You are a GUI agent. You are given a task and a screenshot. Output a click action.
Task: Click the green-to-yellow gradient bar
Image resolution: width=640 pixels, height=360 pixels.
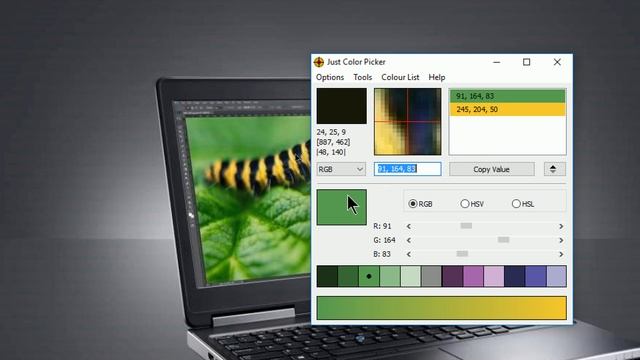(442, 308)
